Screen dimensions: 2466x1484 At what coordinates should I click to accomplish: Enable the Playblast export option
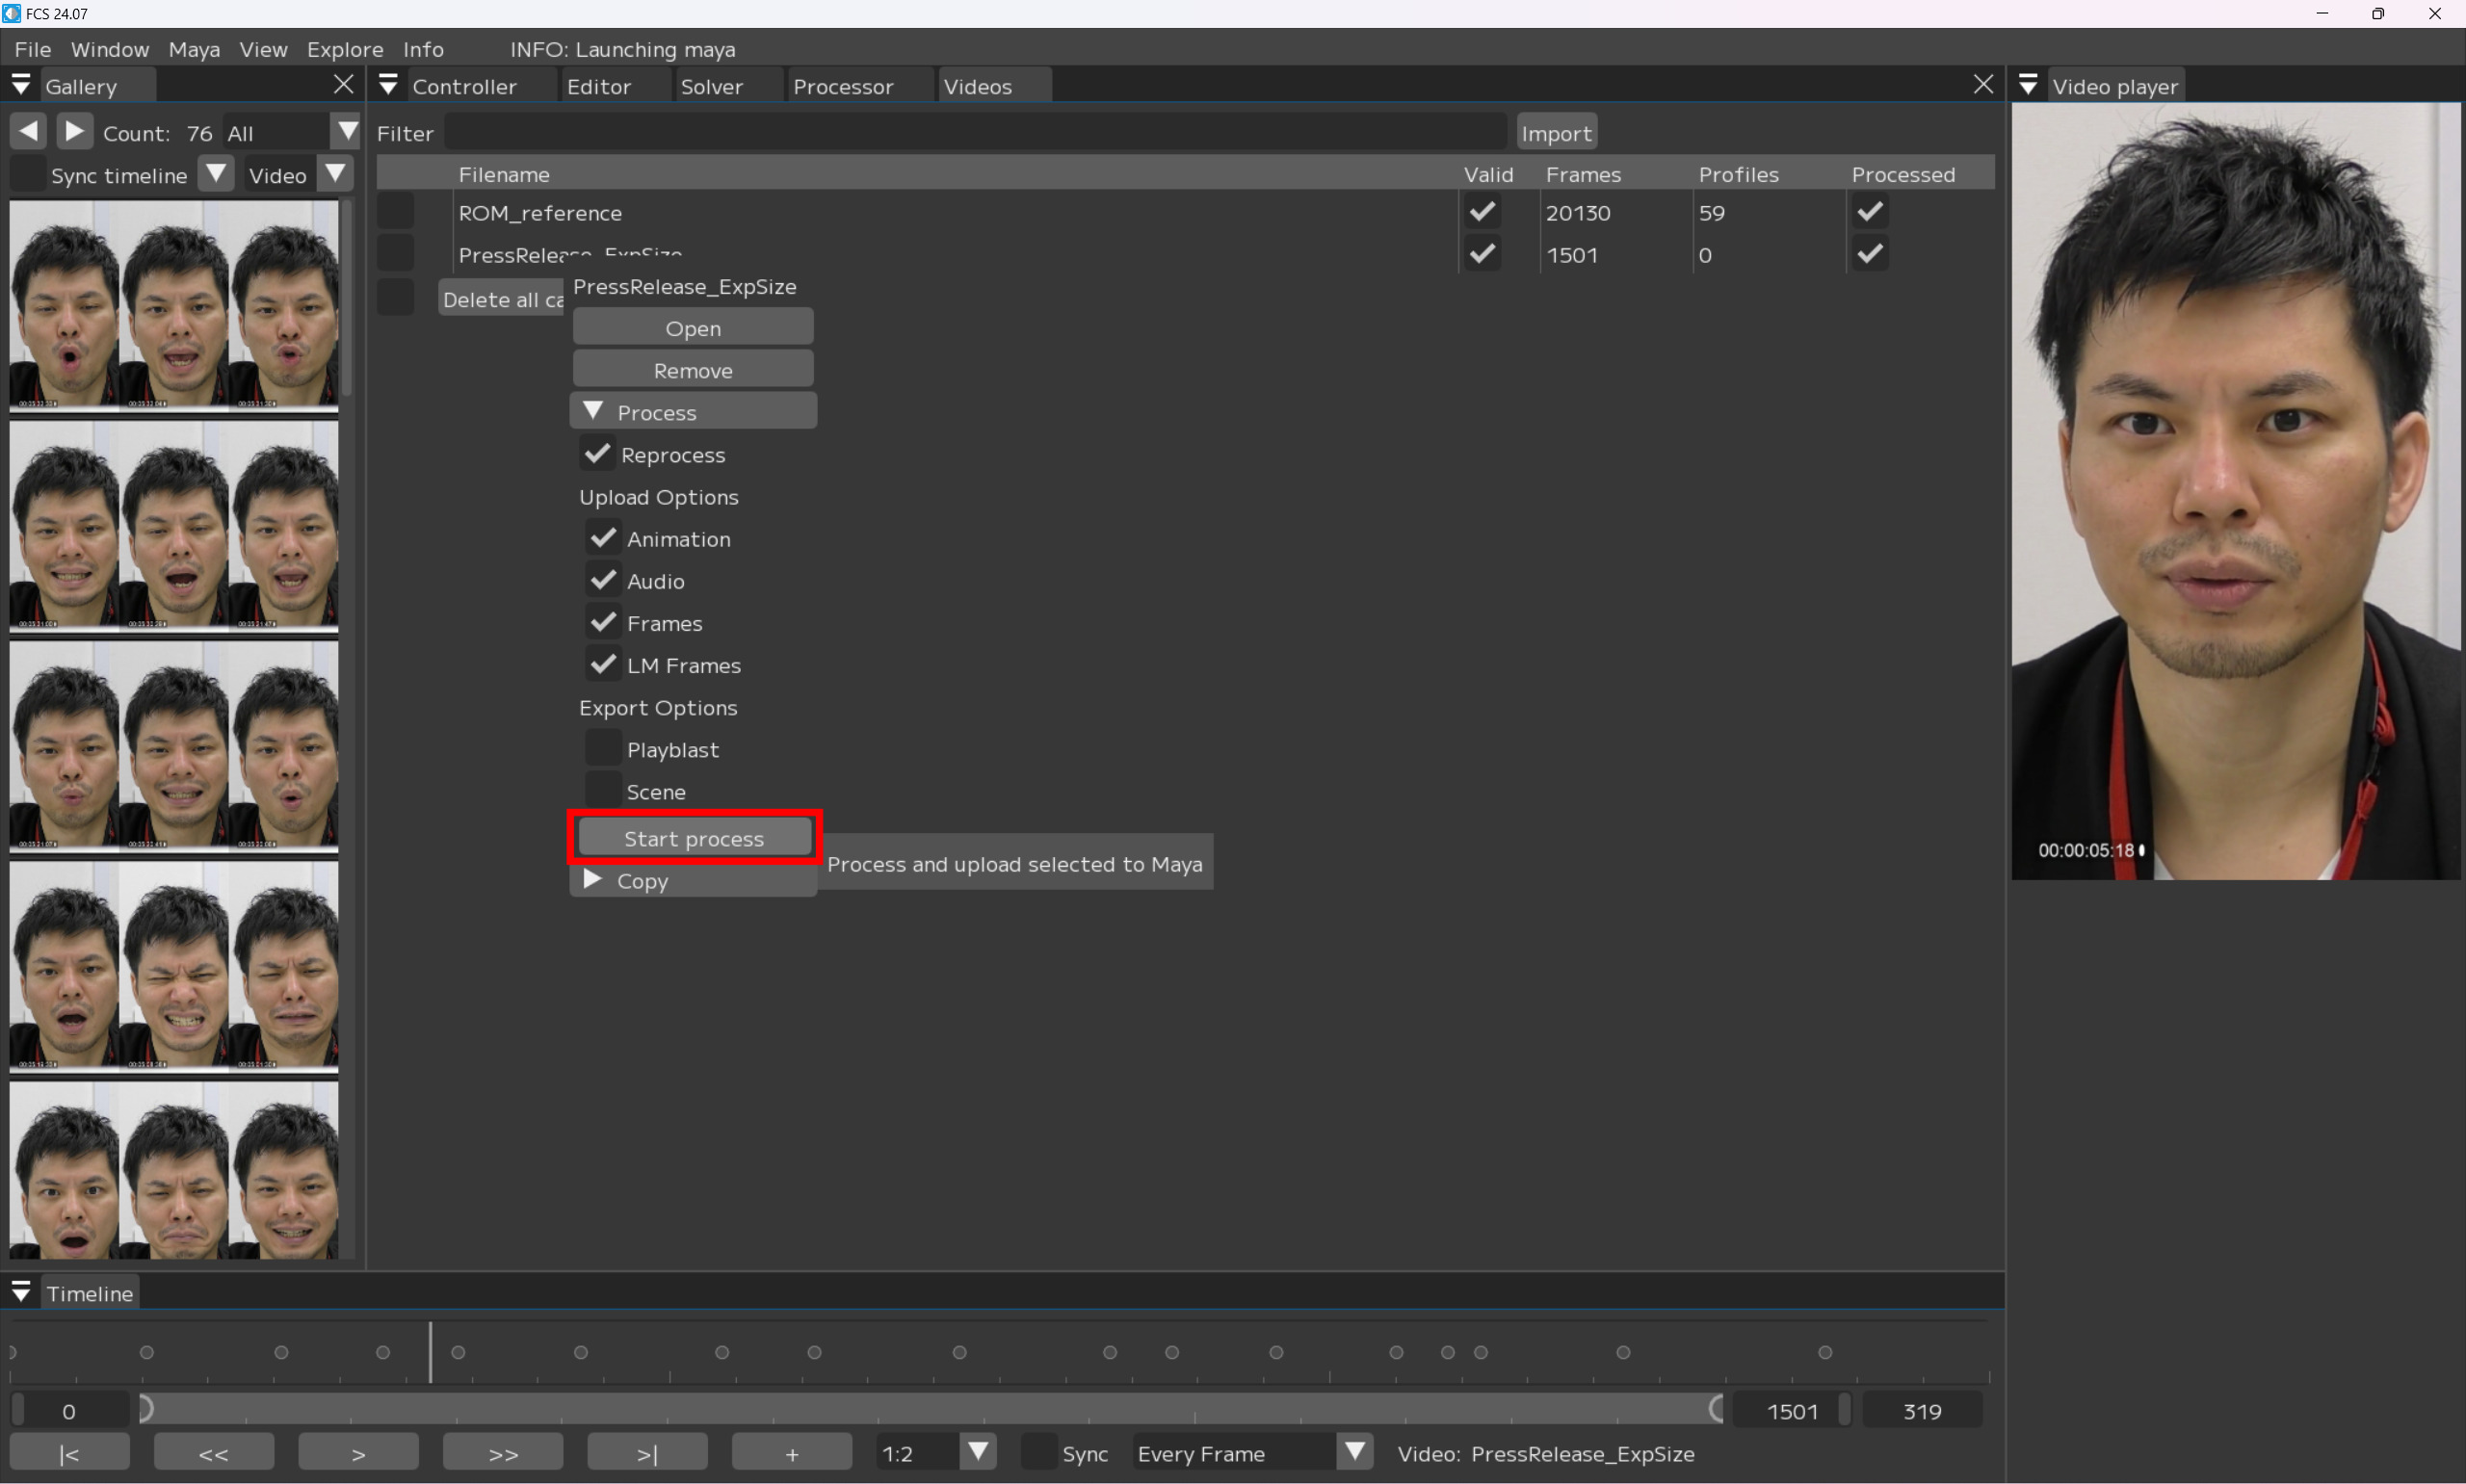coord(603,748)
